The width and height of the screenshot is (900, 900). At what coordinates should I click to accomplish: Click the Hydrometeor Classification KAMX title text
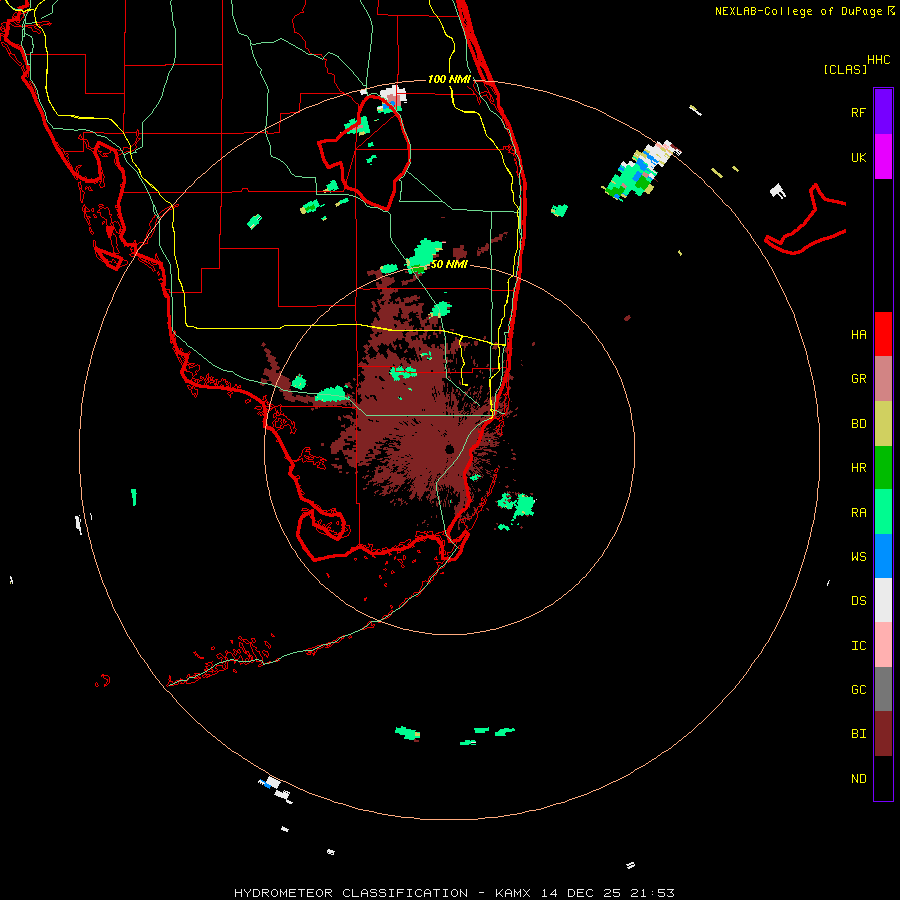[454, 893]
